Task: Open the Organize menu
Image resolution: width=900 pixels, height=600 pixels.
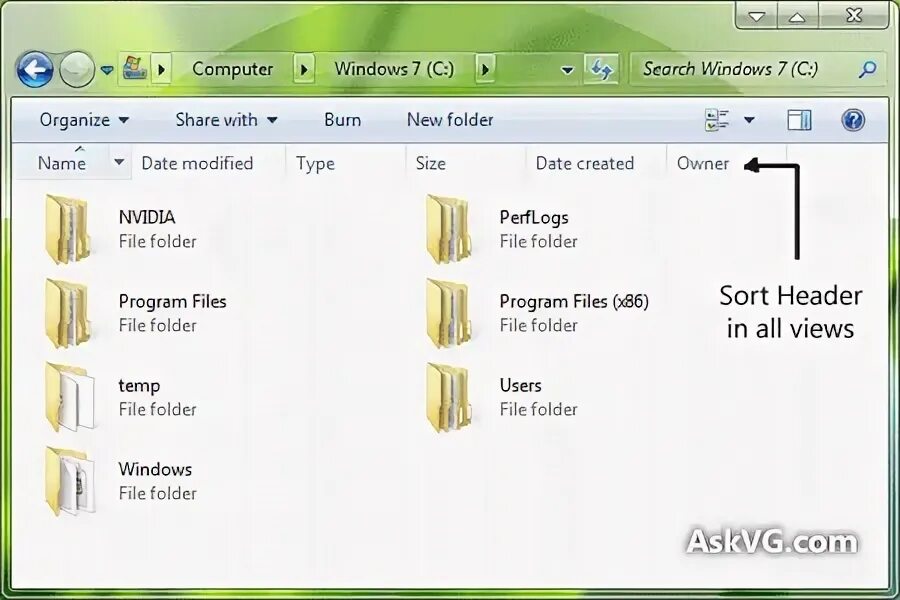Action: (84, 120)
